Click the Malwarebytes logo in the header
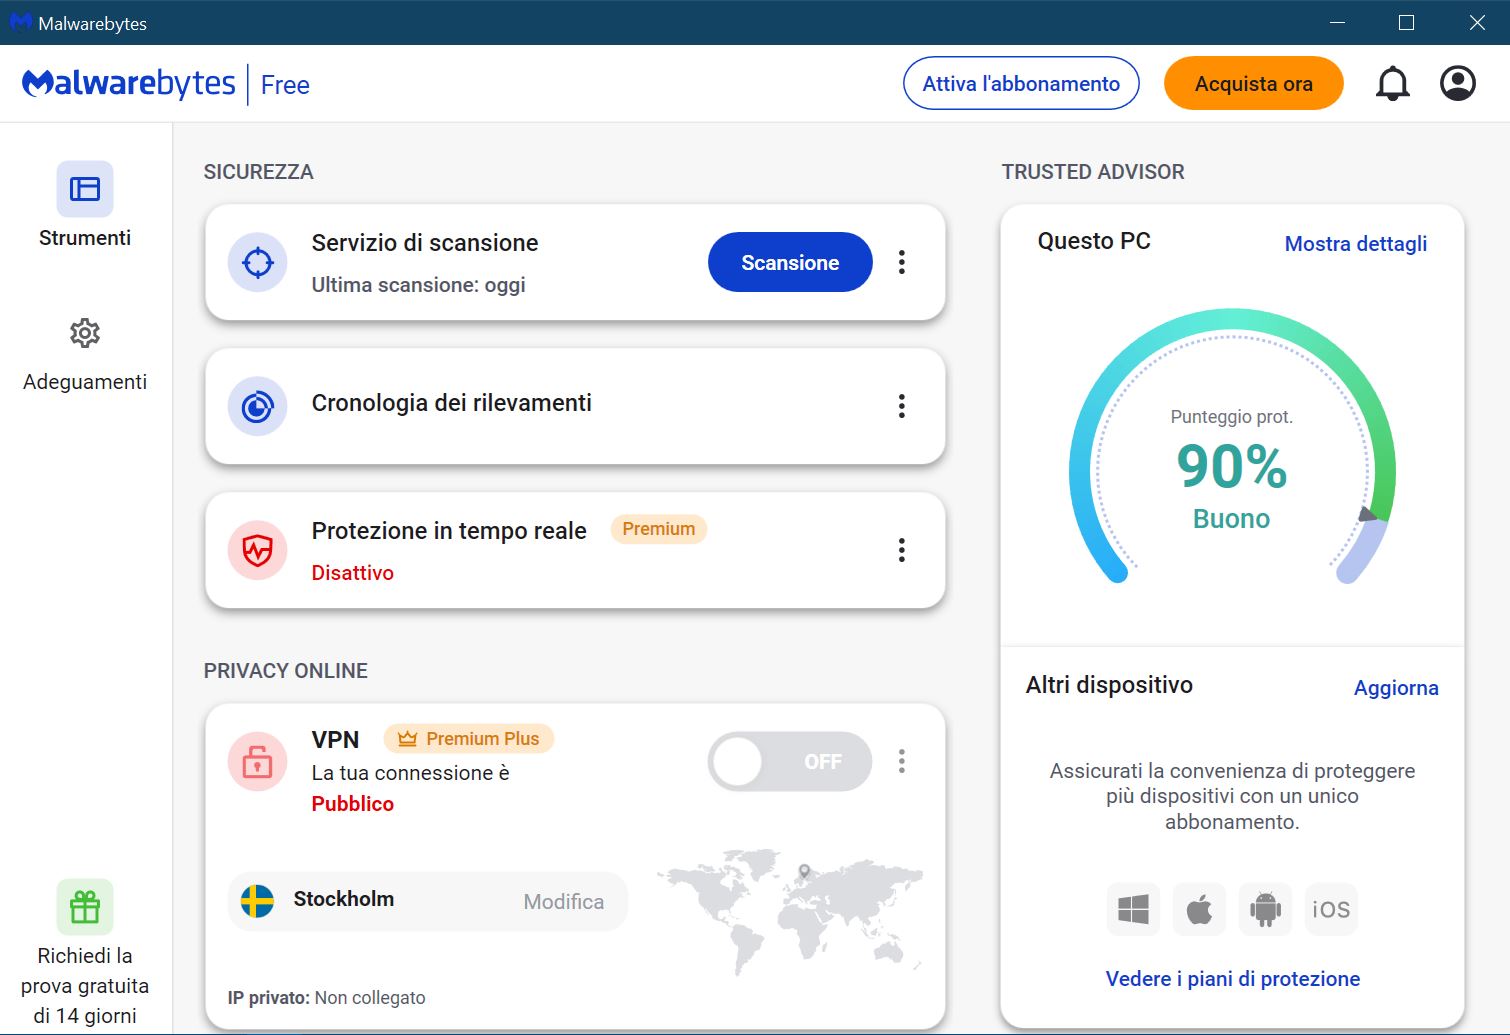Screen dimensions: 1510x1035 click(129, 84)
